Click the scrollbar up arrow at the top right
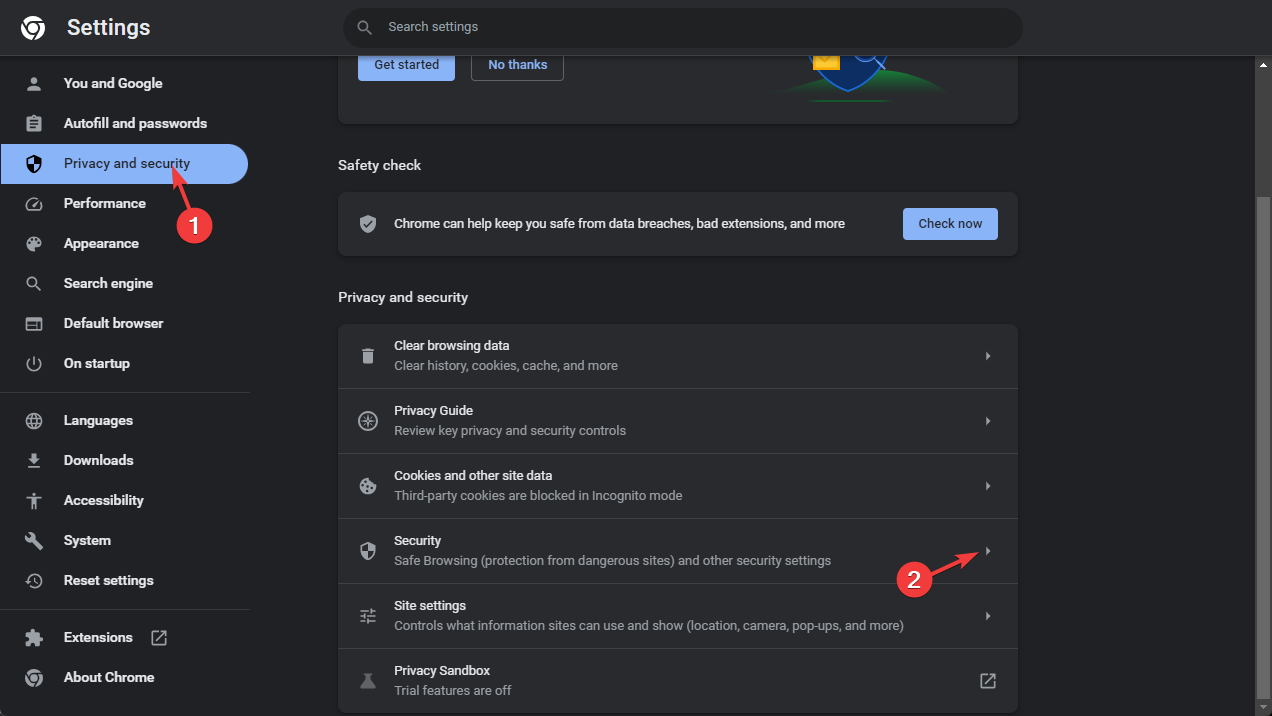This screenshot has width=1272, height=716. [1263, 65]
